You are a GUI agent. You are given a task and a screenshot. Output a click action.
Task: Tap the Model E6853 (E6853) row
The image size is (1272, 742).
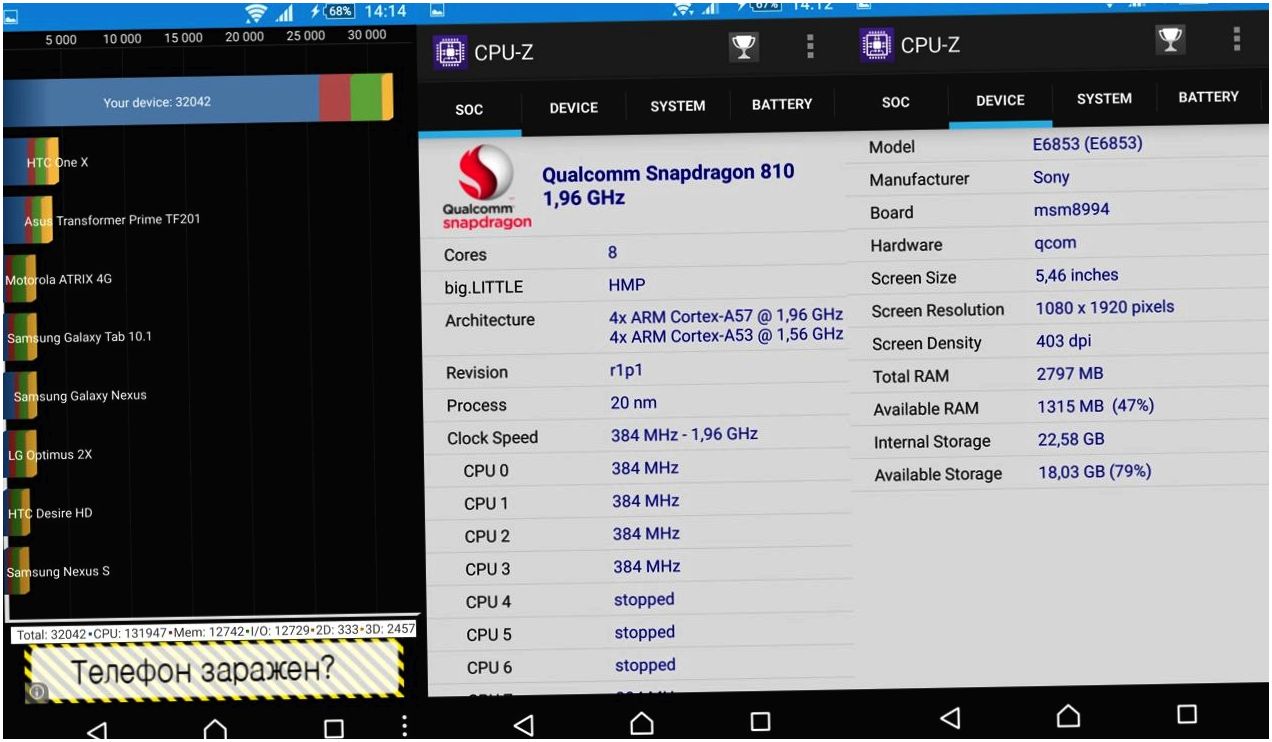(1062, 145)
